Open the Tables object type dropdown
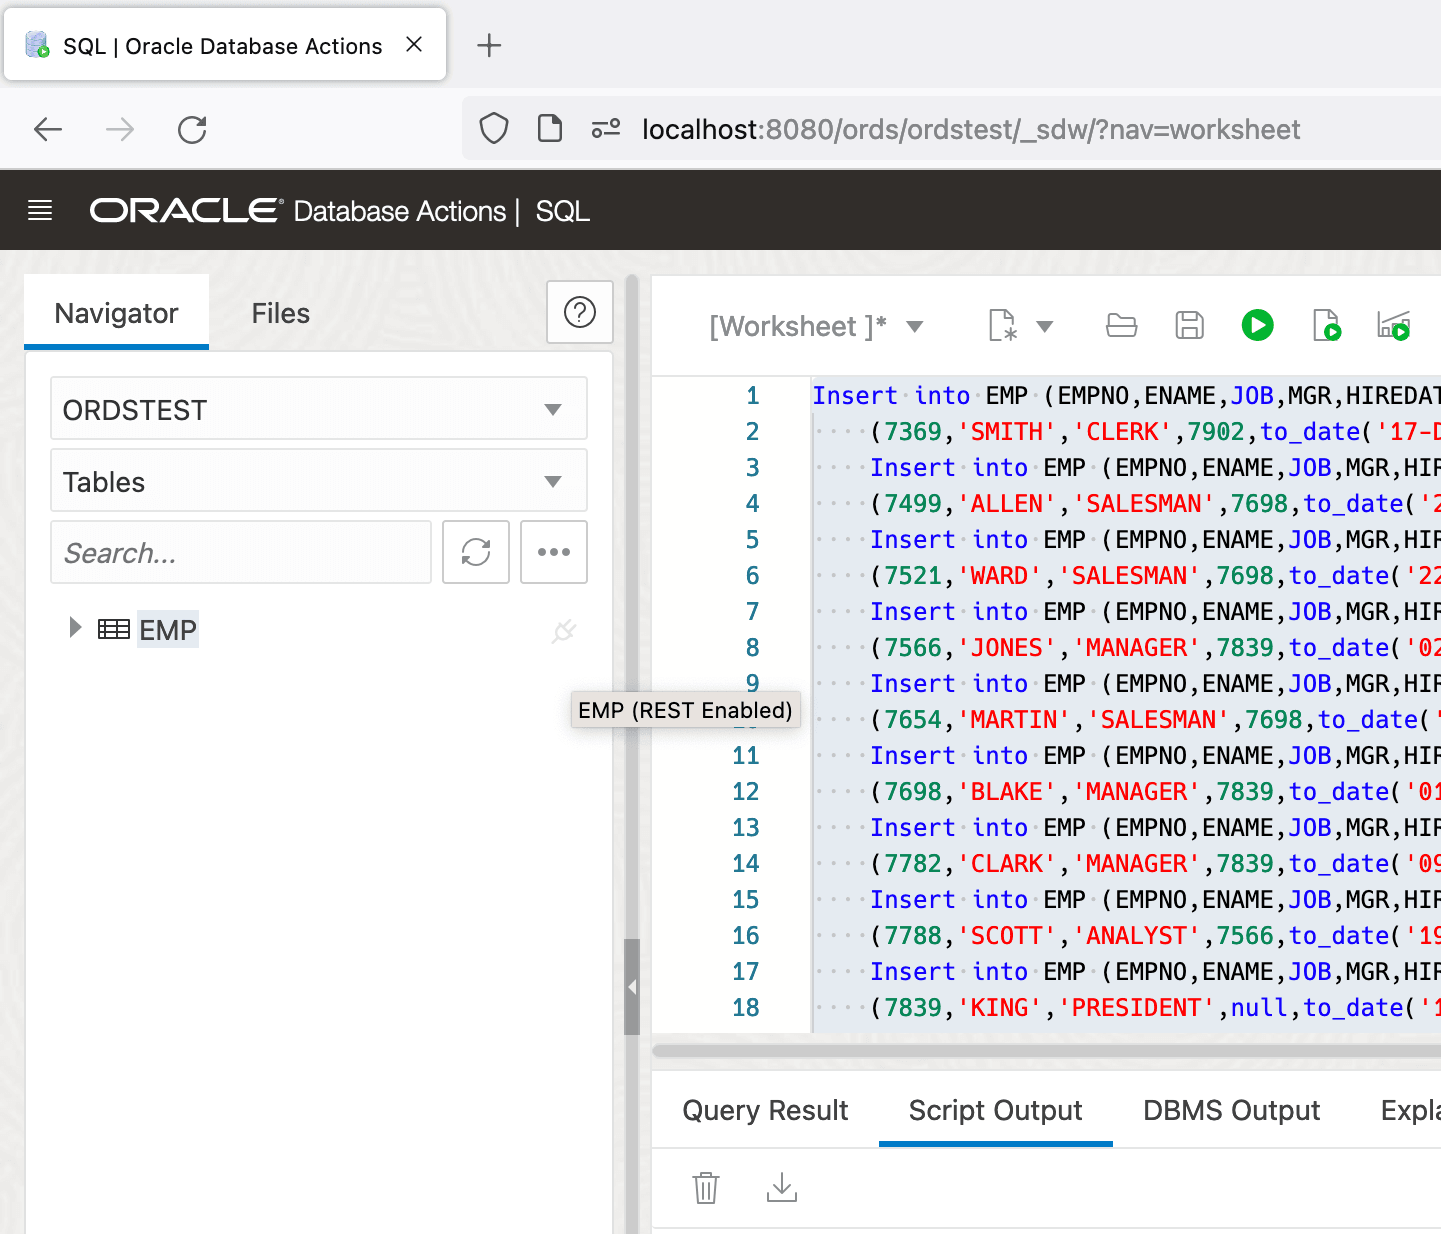The width and height of the screenshot is (1441, 1234). tap(319, 481)
